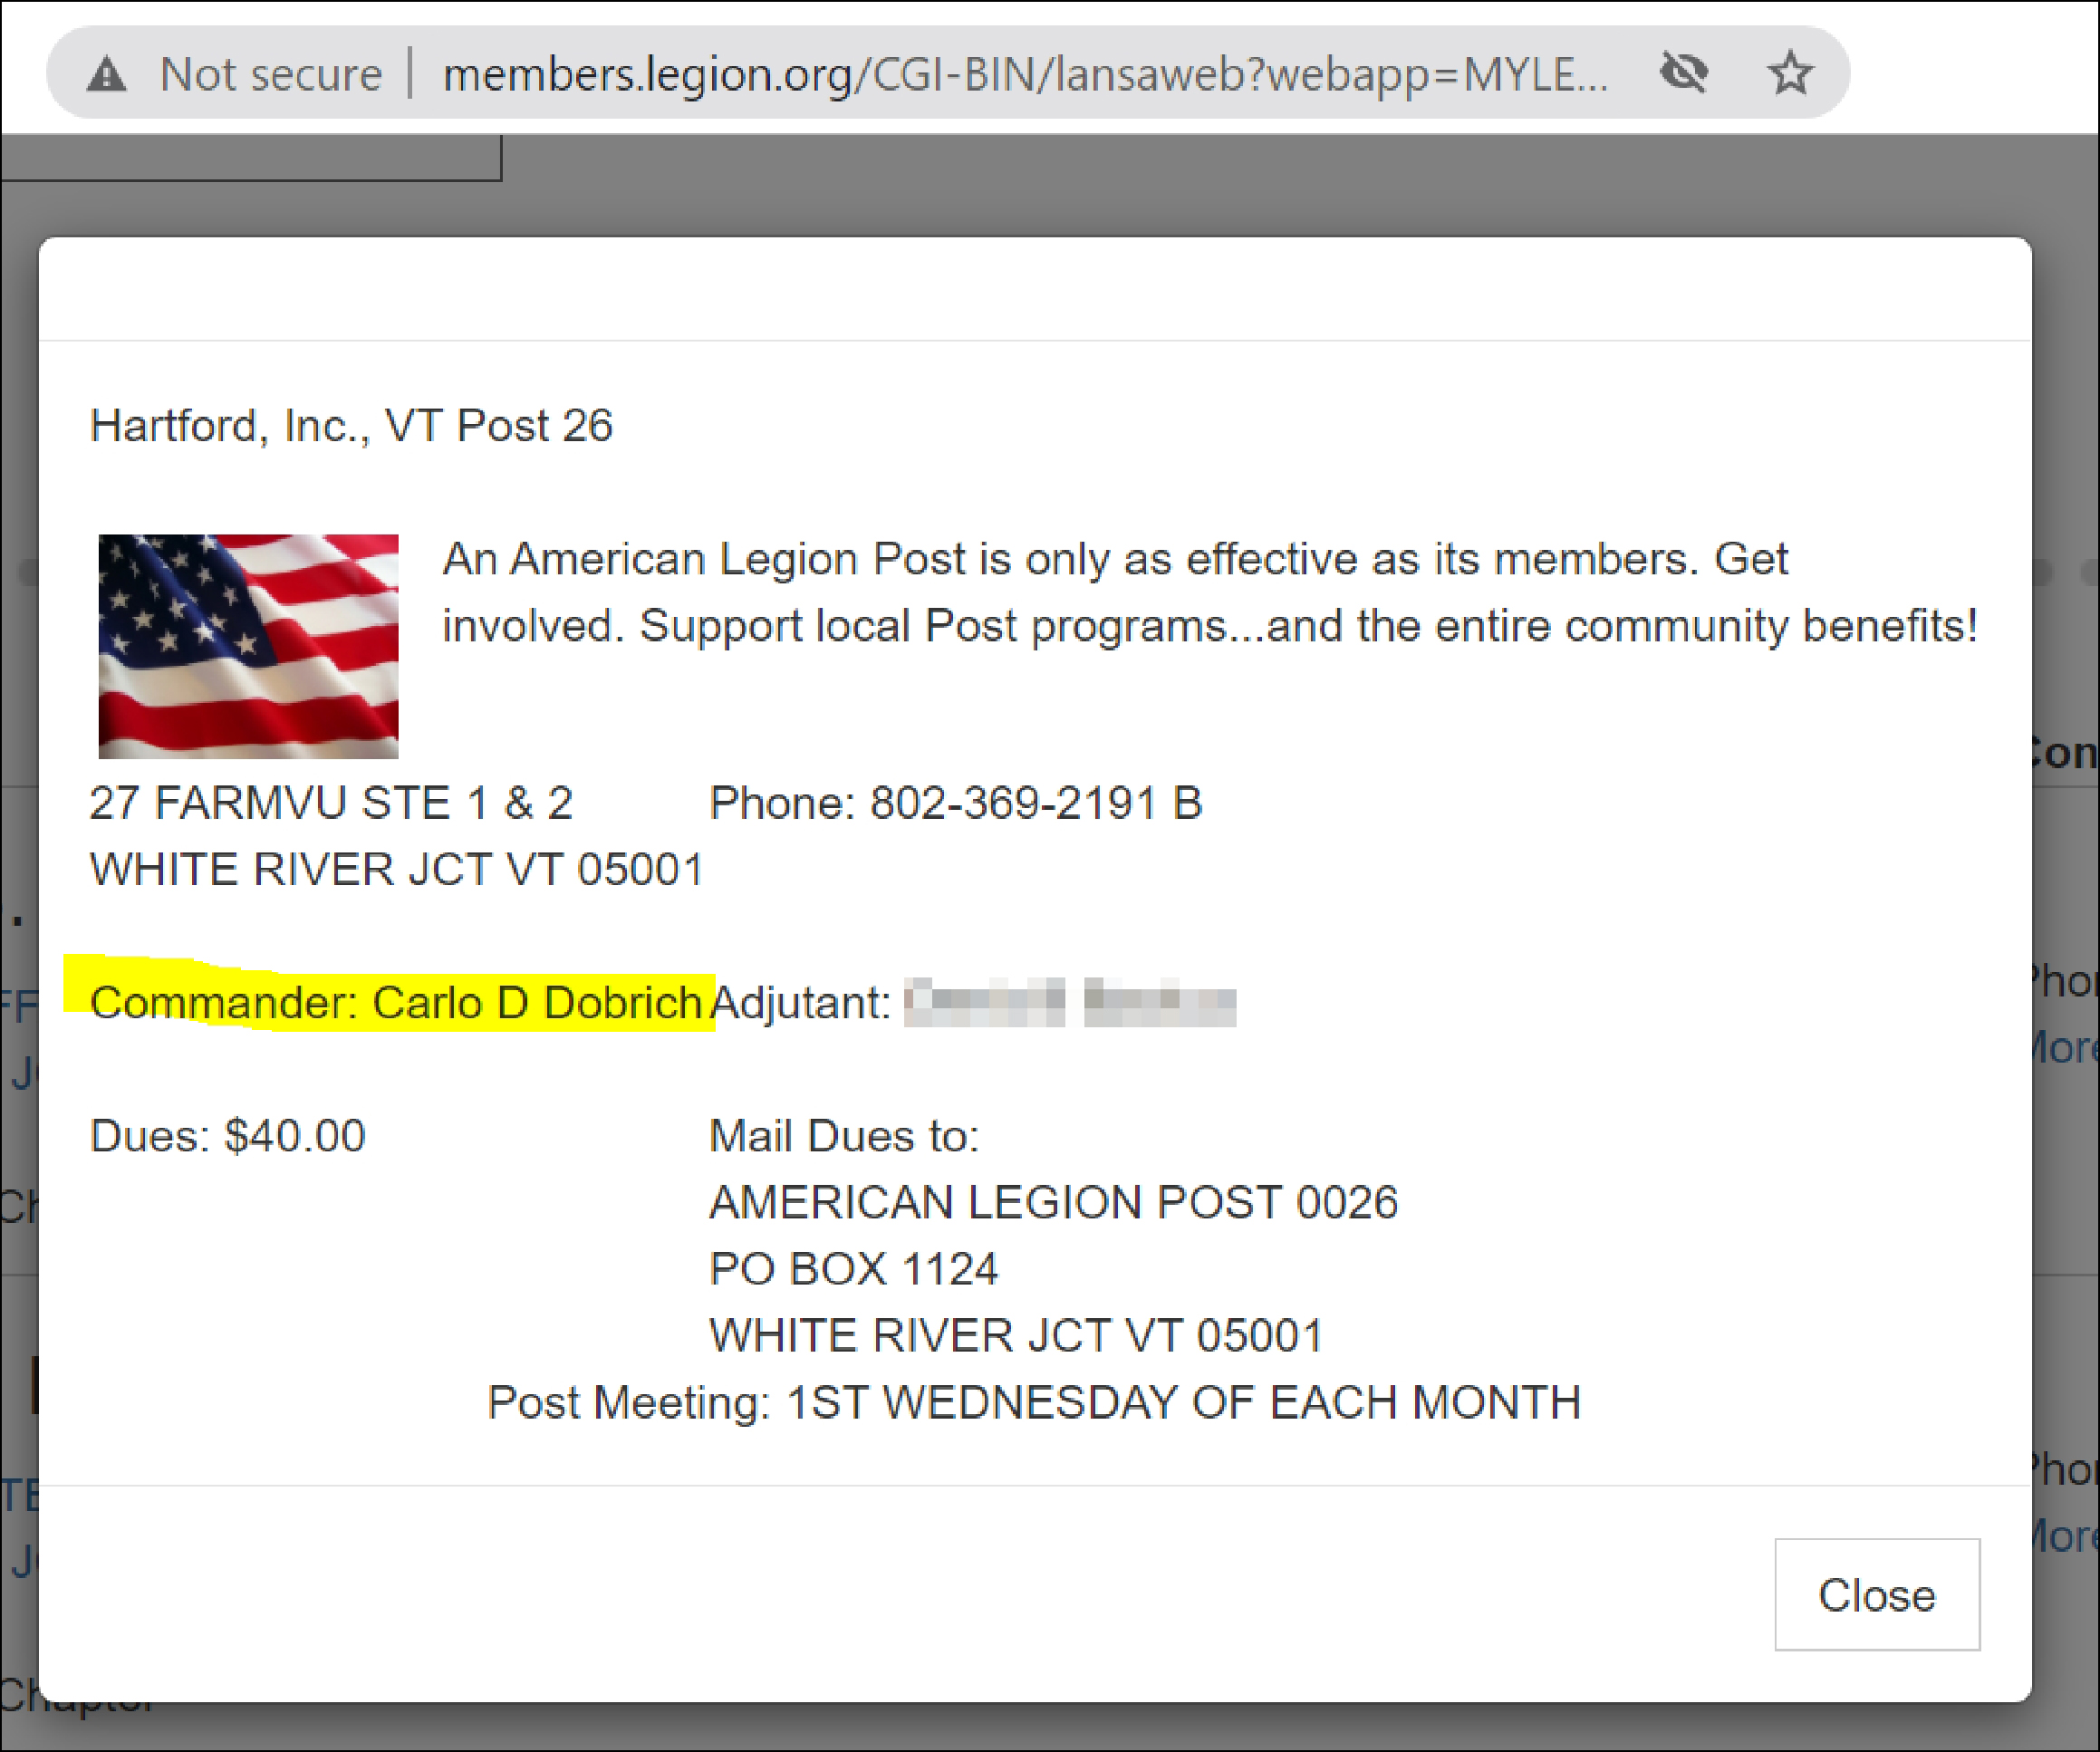Click the WHITE RIVER JCT VT 05001 line under address
2100x1752 pixels.
click(x=396, y=869)
